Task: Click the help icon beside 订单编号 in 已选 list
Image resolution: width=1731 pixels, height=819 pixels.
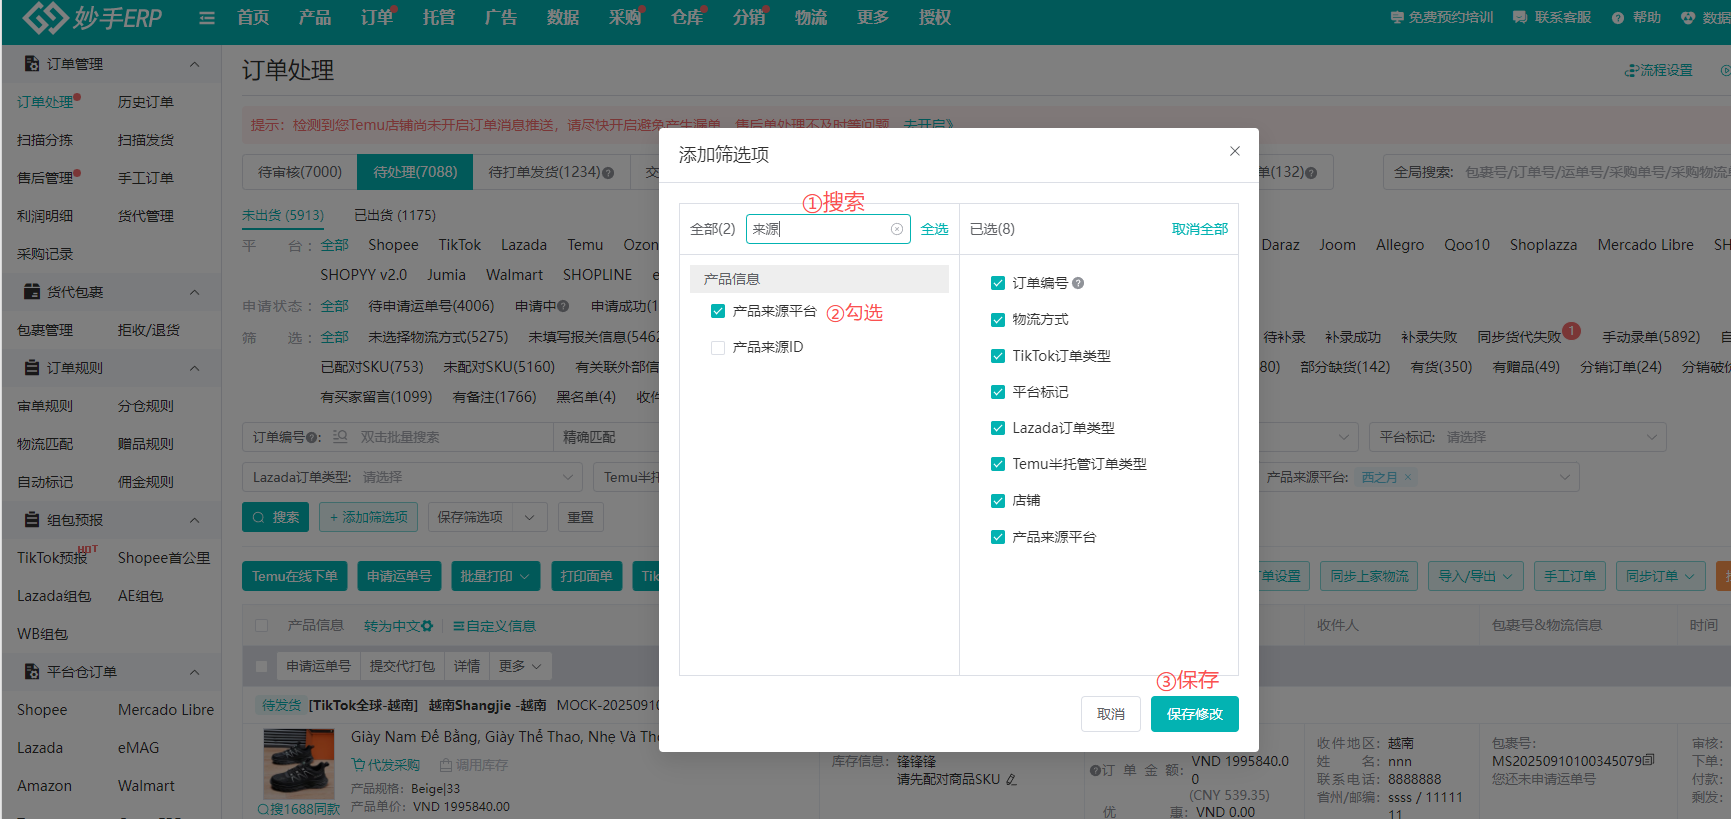Action: click(1078, 283)
